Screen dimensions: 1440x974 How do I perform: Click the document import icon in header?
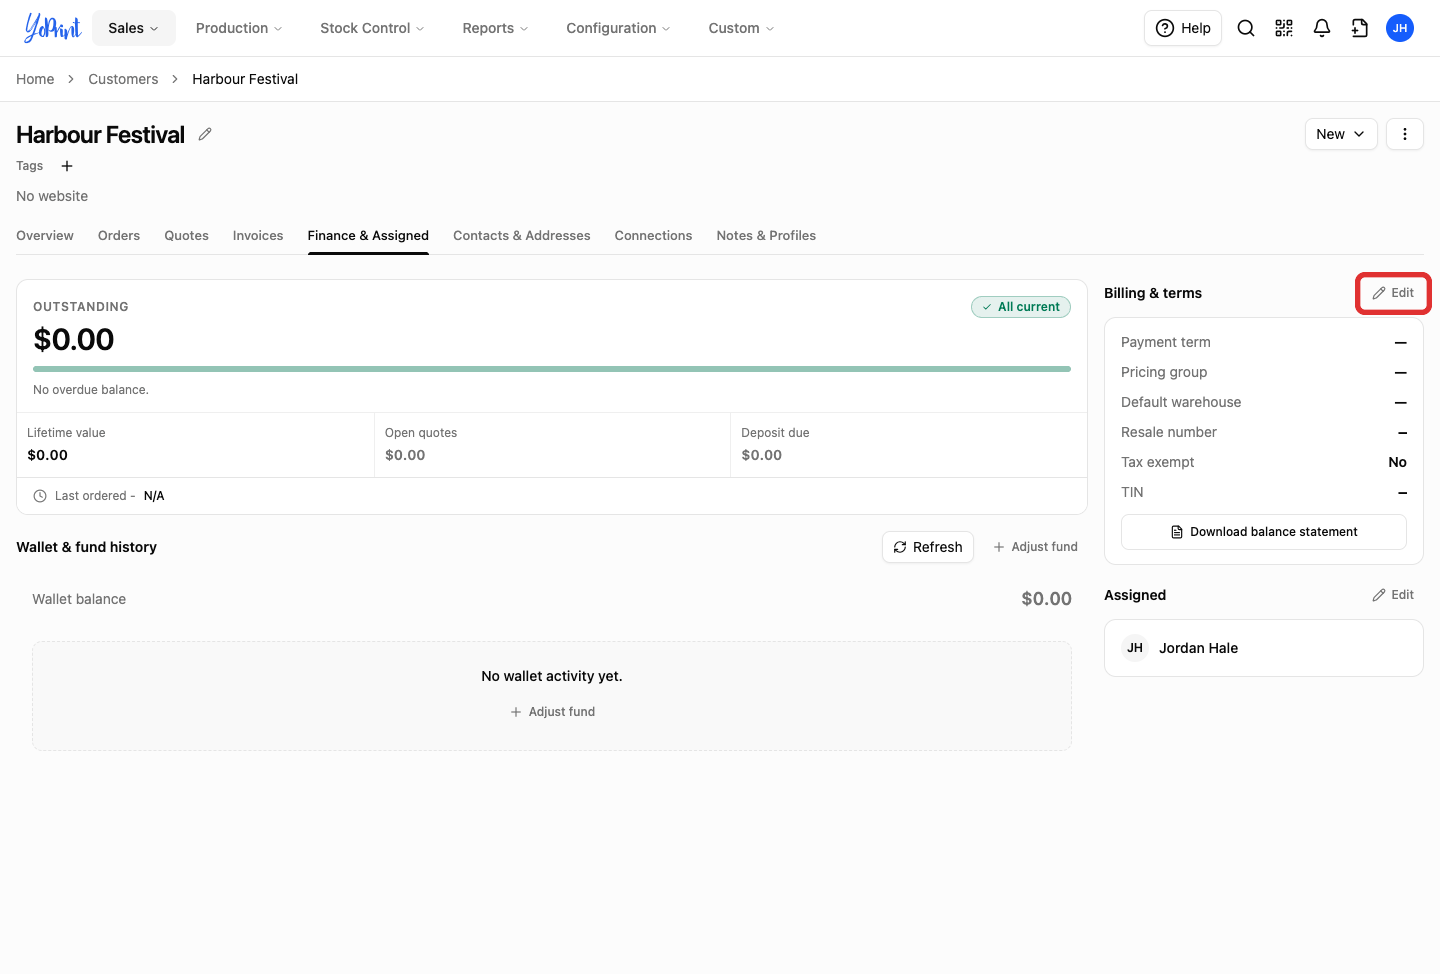[1360, 28]
